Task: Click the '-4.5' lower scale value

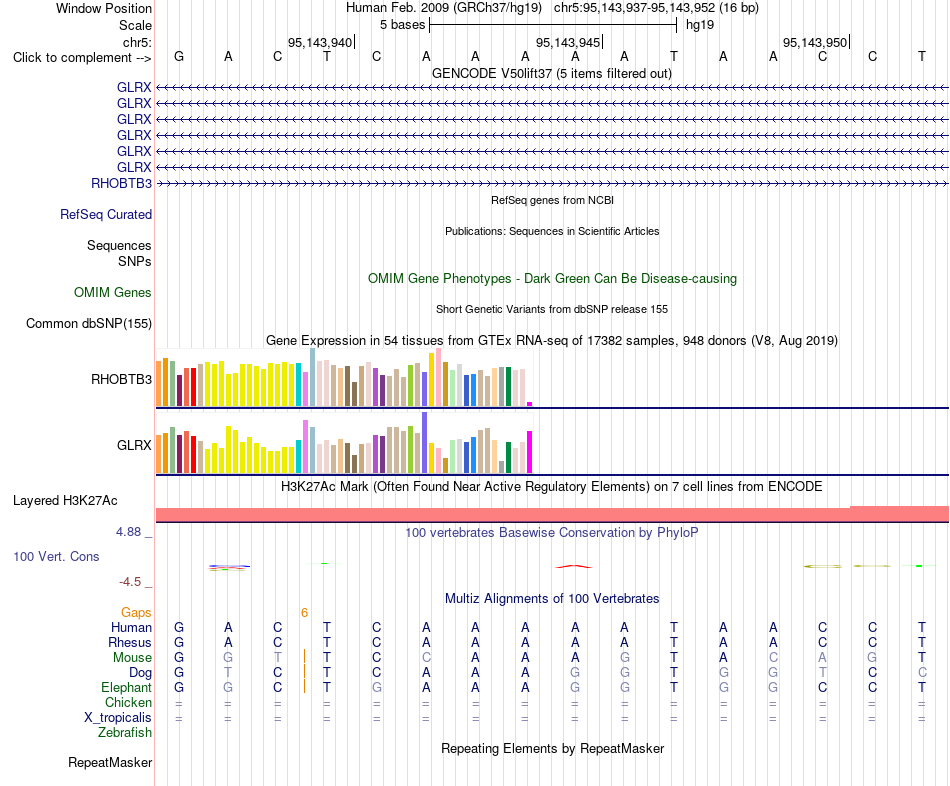Action: point(130,582)
